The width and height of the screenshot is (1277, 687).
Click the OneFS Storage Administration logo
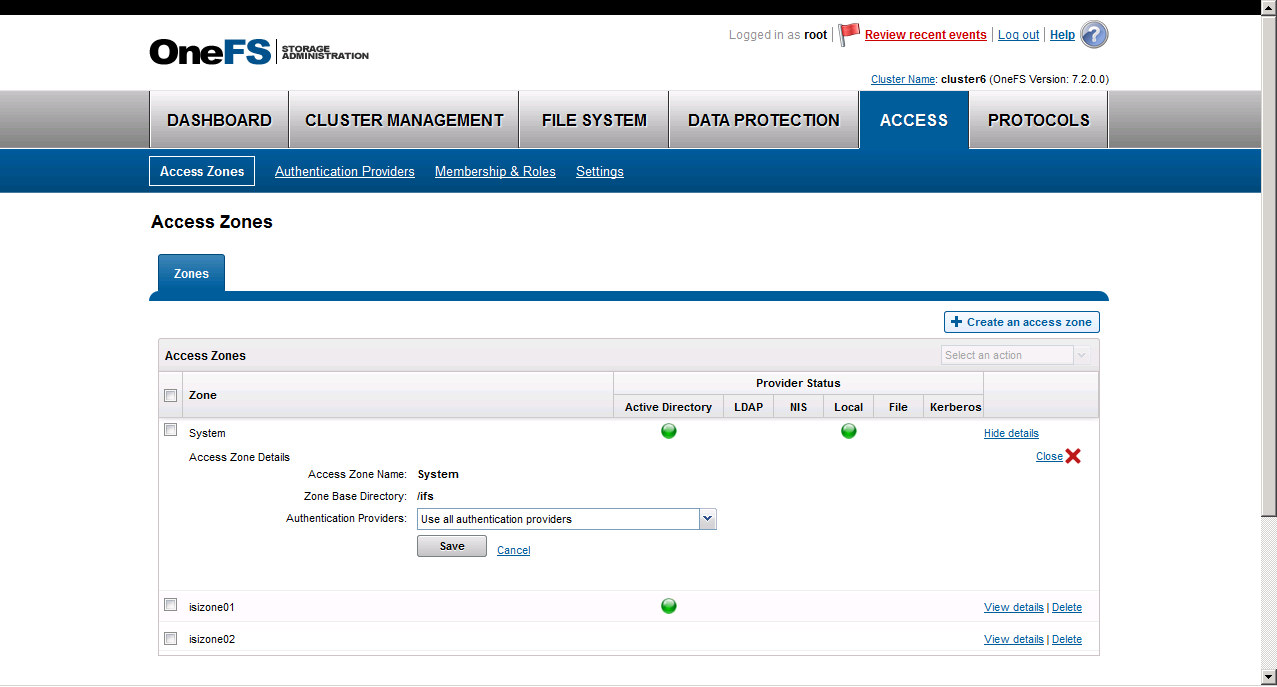tap(259, 51)
